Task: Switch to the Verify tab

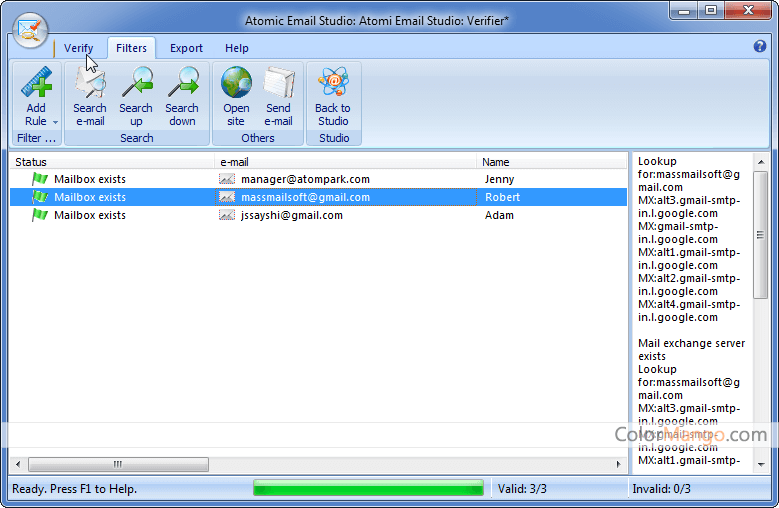Action: click(79, 48)
